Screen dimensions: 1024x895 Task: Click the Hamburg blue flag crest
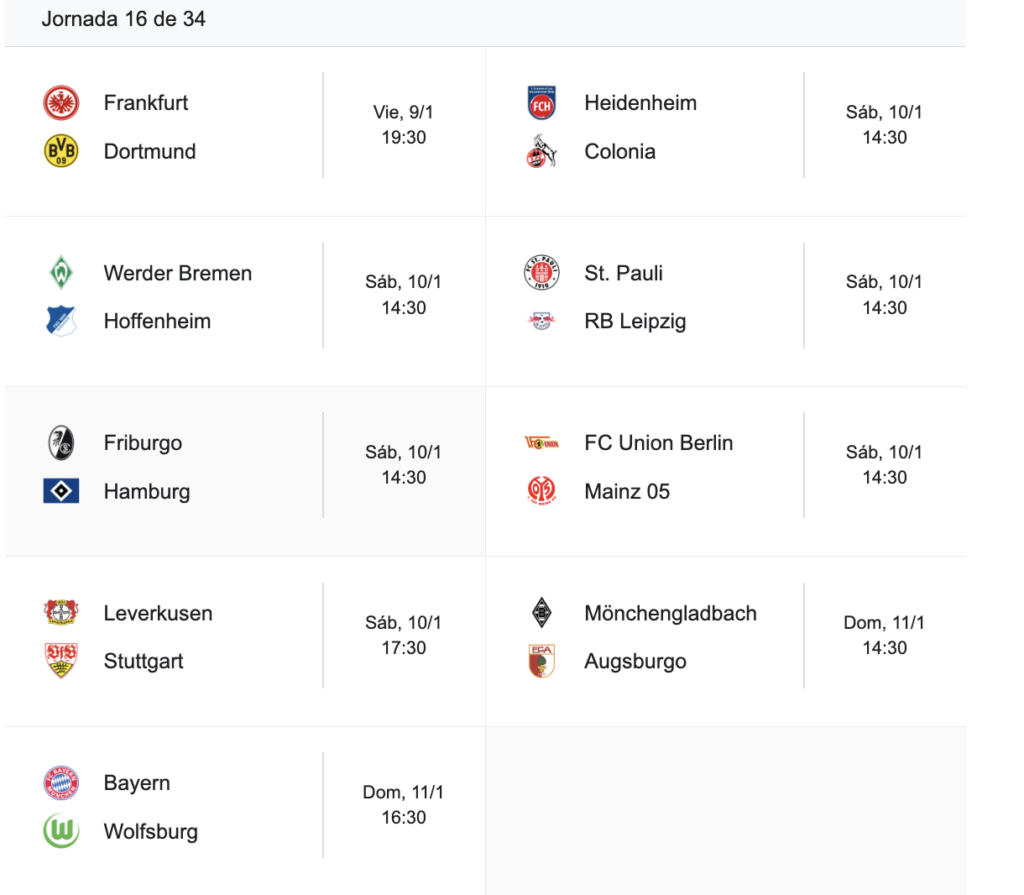(61, 491)
